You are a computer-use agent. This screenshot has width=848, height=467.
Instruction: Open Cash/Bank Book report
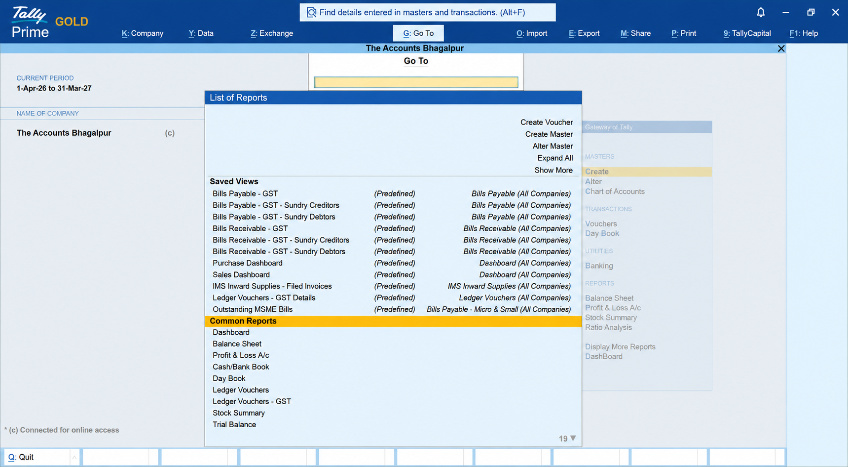[241, 367]
